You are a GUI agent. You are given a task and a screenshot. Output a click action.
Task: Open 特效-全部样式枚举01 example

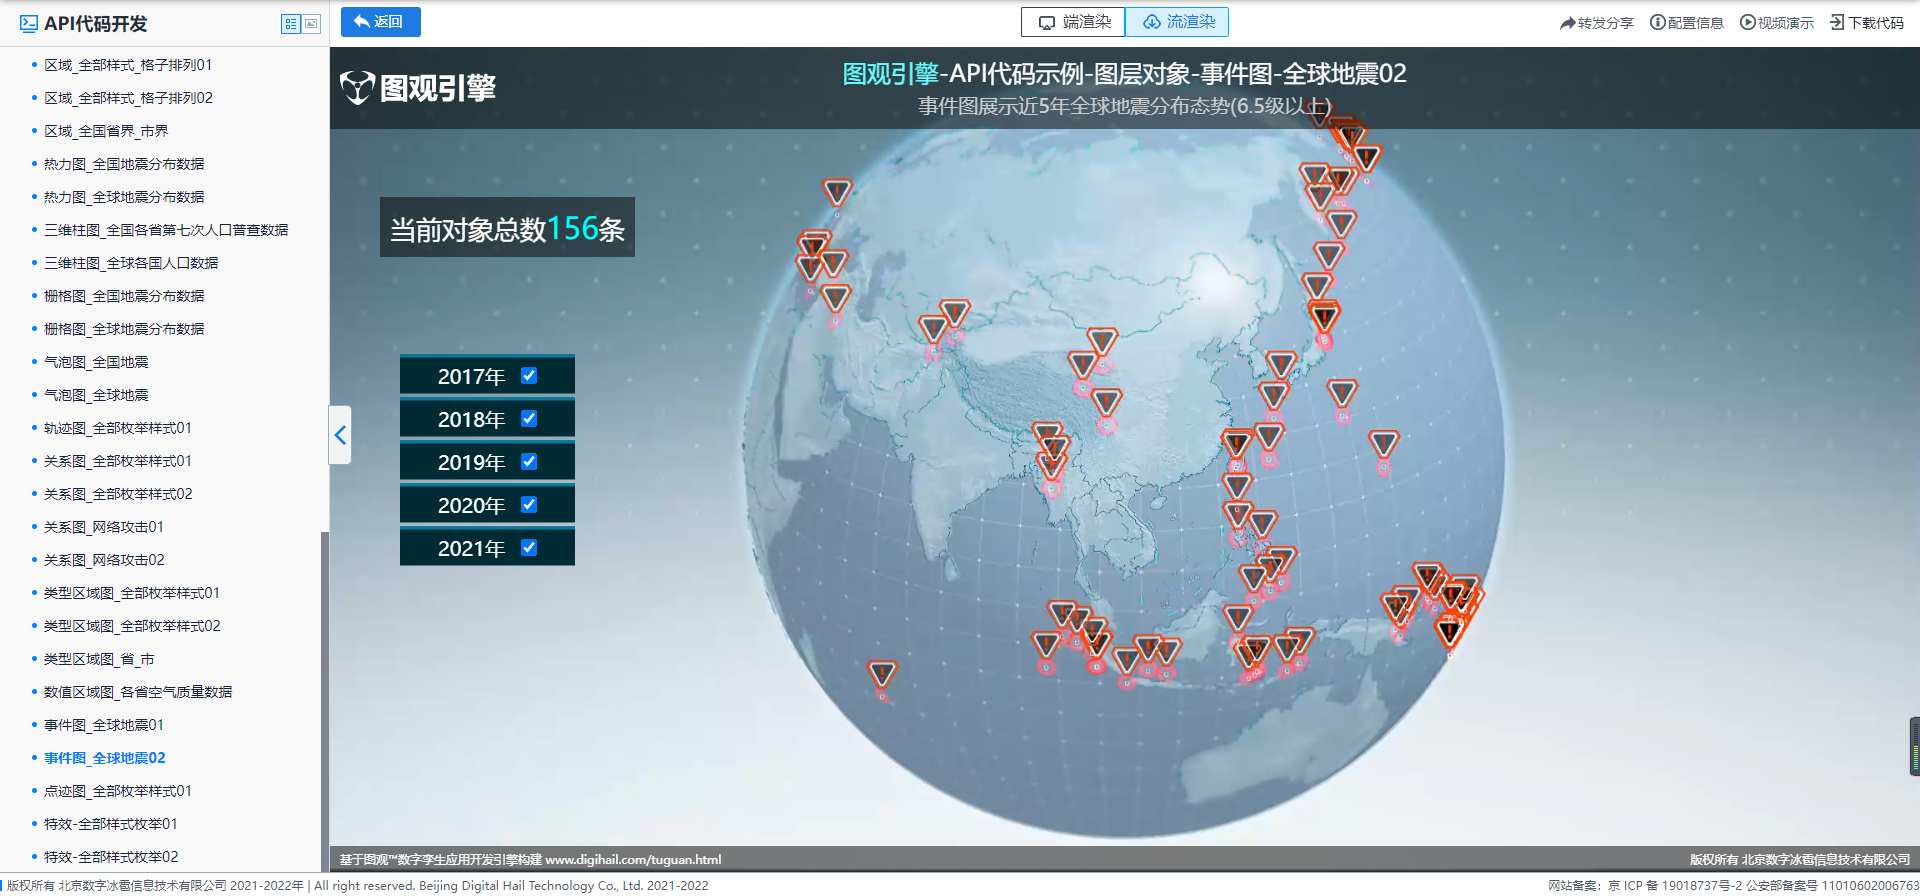click(x=111, y=824)
